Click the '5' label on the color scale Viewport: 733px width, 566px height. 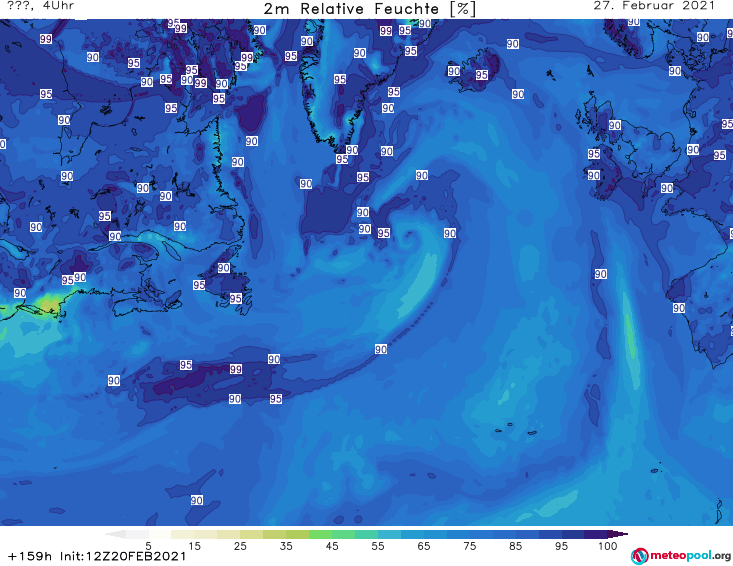148,546
